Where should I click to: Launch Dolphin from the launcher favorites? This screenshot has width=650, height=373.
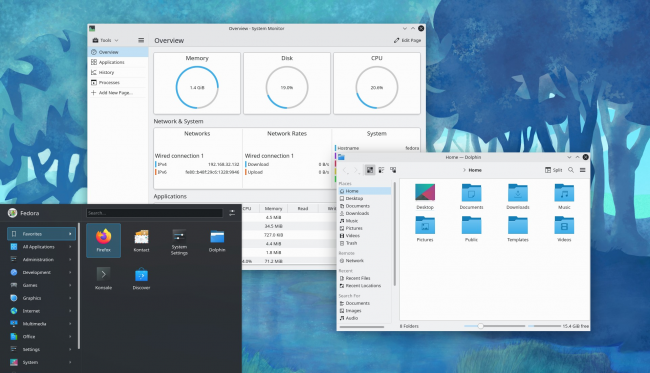(x=217, y=240)
